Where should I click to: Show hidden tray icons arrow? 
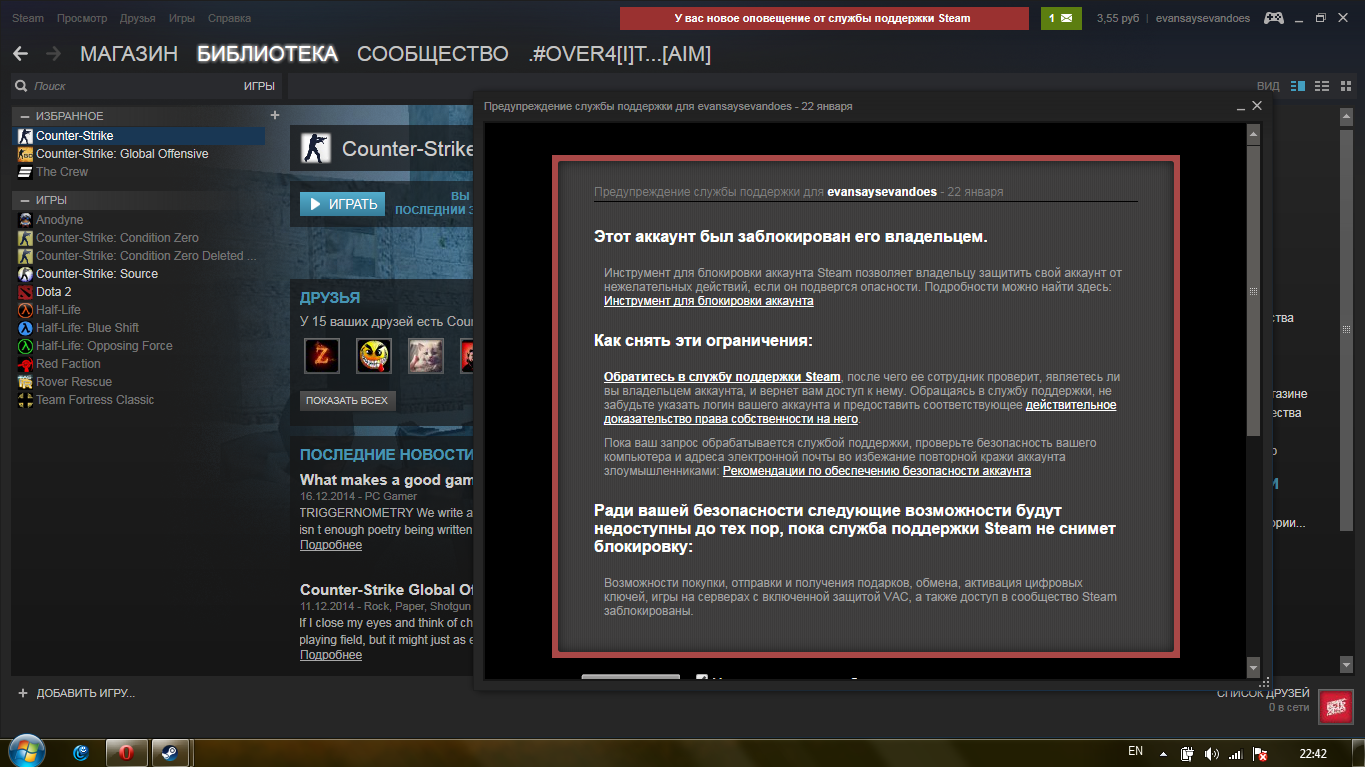pos(1164,752)
